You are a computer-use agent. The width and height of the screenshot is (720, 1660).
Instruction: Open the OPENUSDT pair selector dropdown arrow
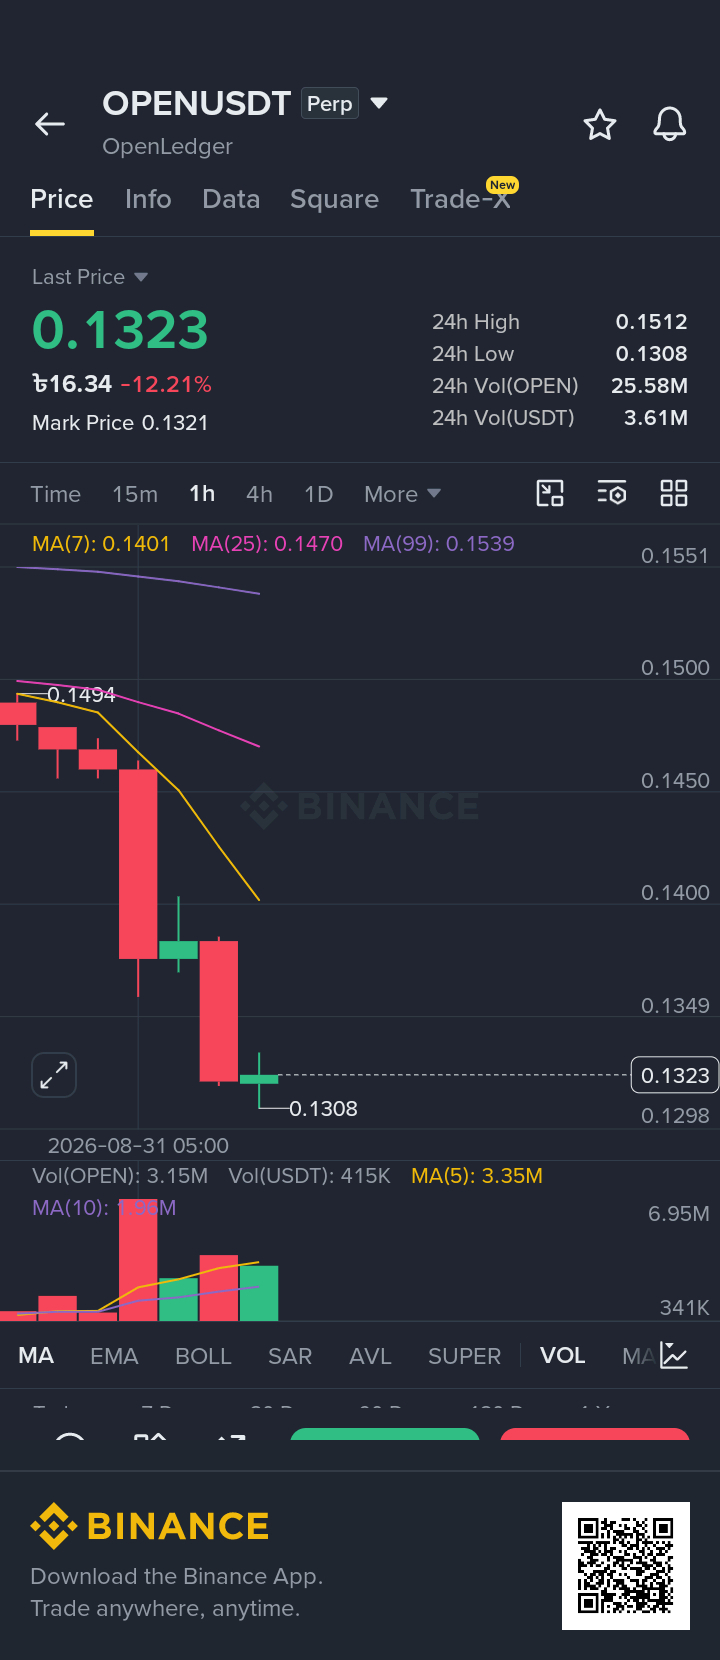point(379,103)
